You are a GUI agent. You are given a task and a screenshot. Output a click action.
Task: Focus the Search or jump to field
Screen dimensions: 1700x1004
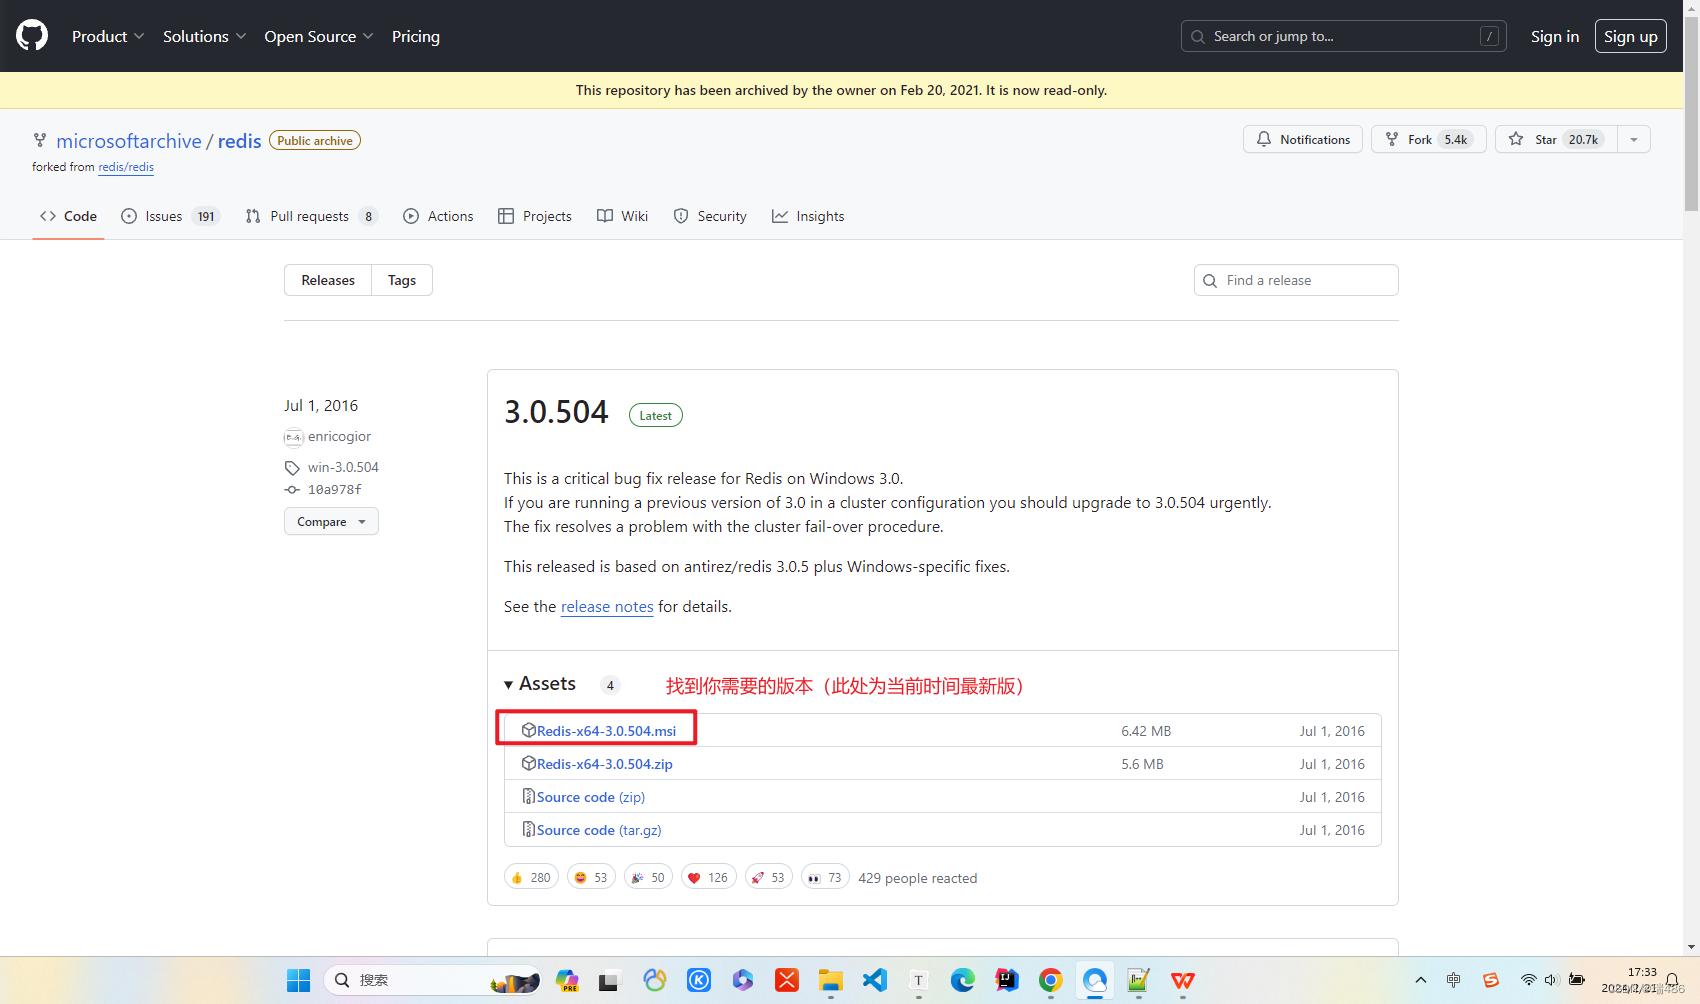pos(1343,36)
